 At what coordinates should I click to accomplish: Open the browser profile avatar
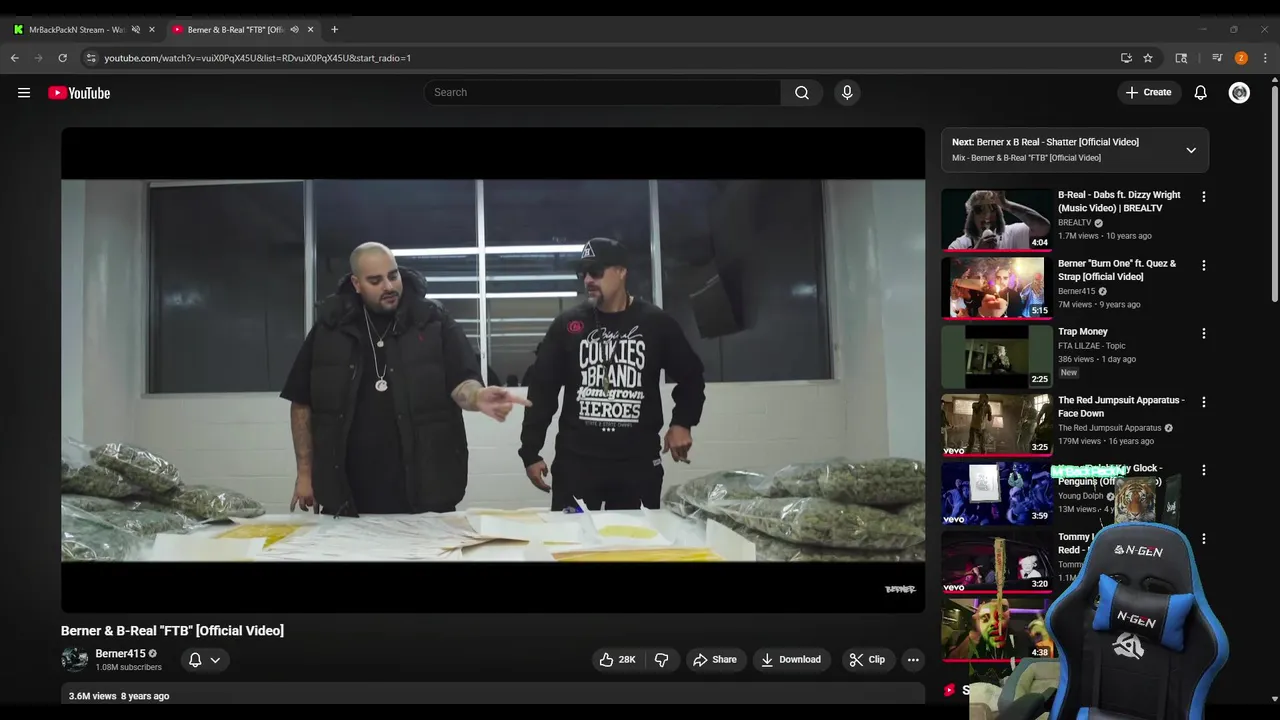[1241, 58]
